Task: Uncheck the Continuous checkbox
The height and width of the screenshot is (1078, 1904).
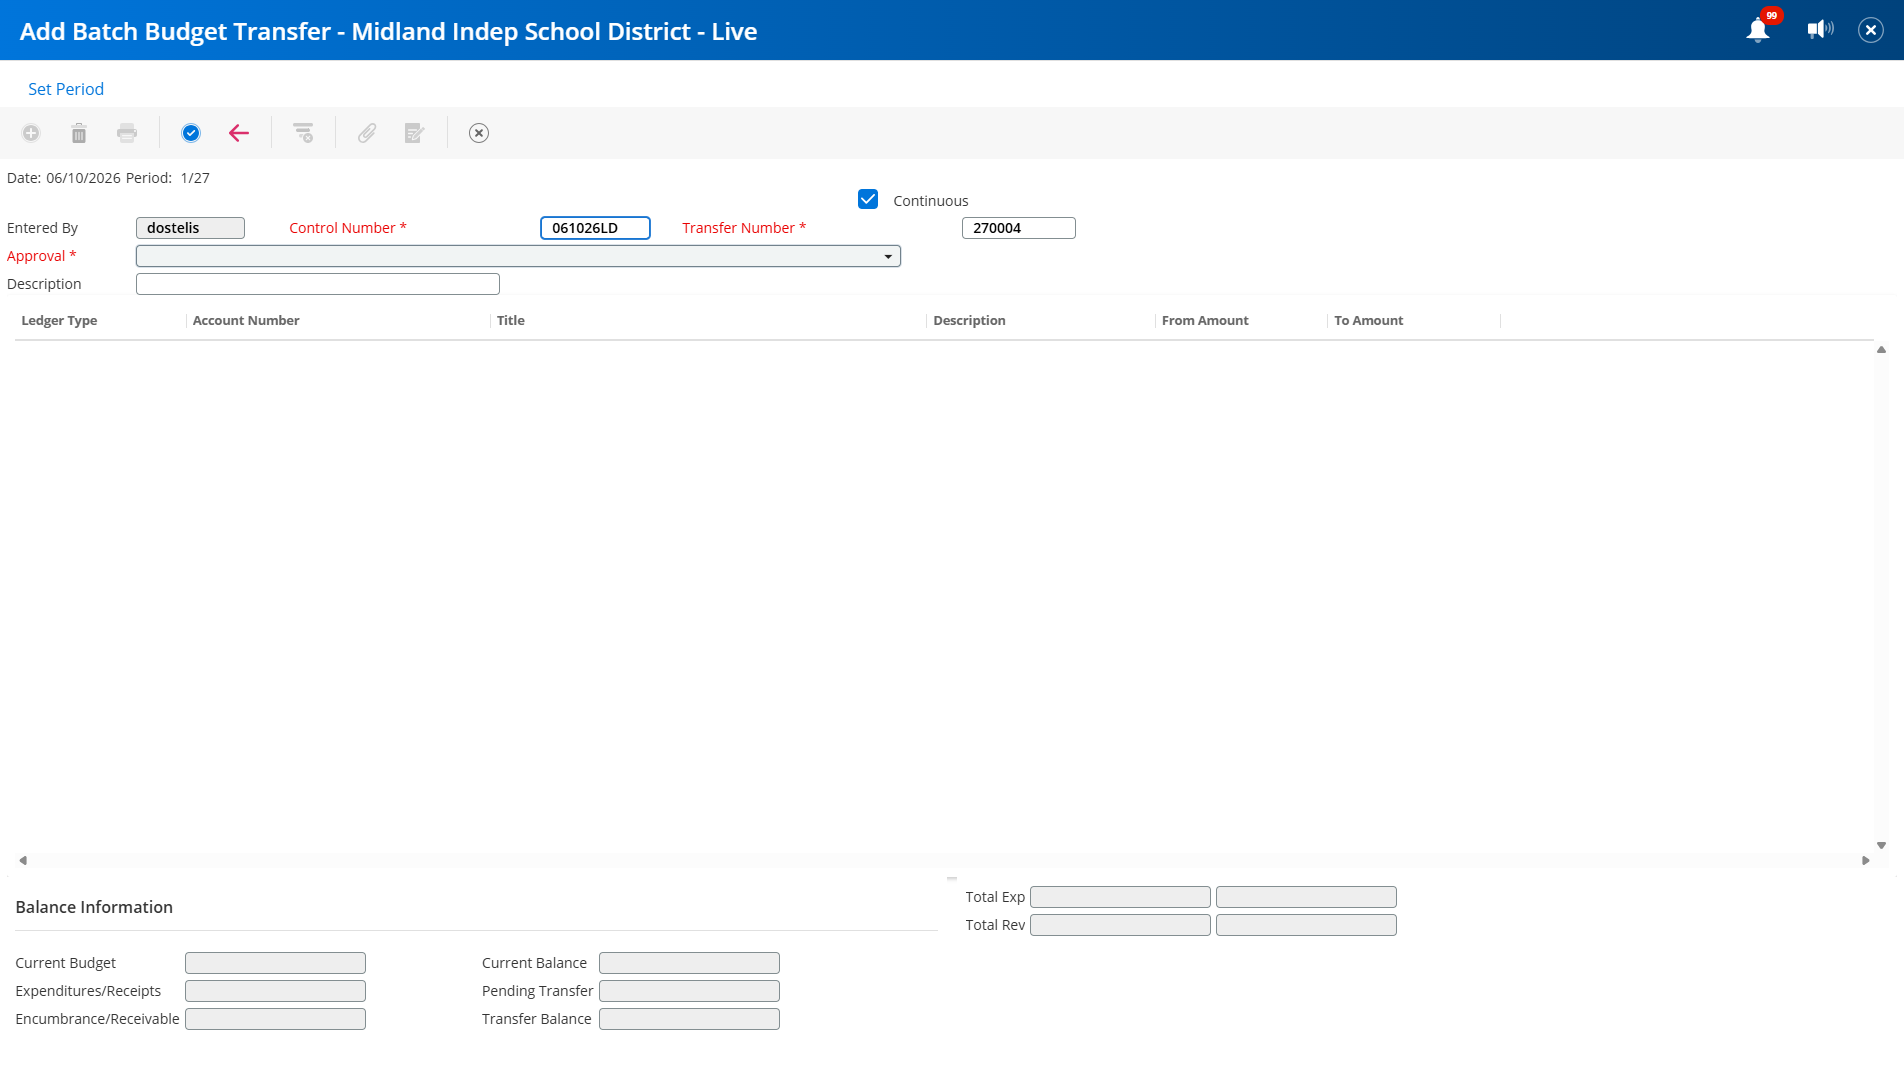Action: (x=868, y=200)
